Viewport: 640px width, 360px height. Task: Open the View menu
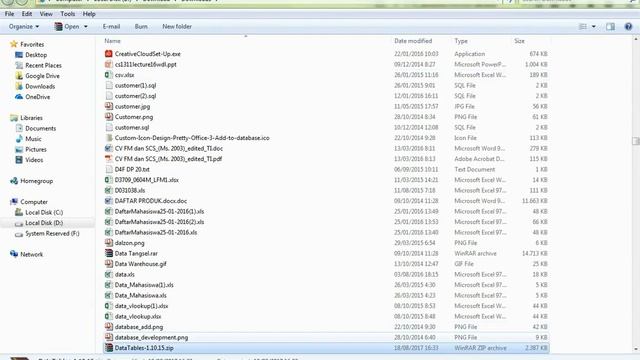(46, 14)
